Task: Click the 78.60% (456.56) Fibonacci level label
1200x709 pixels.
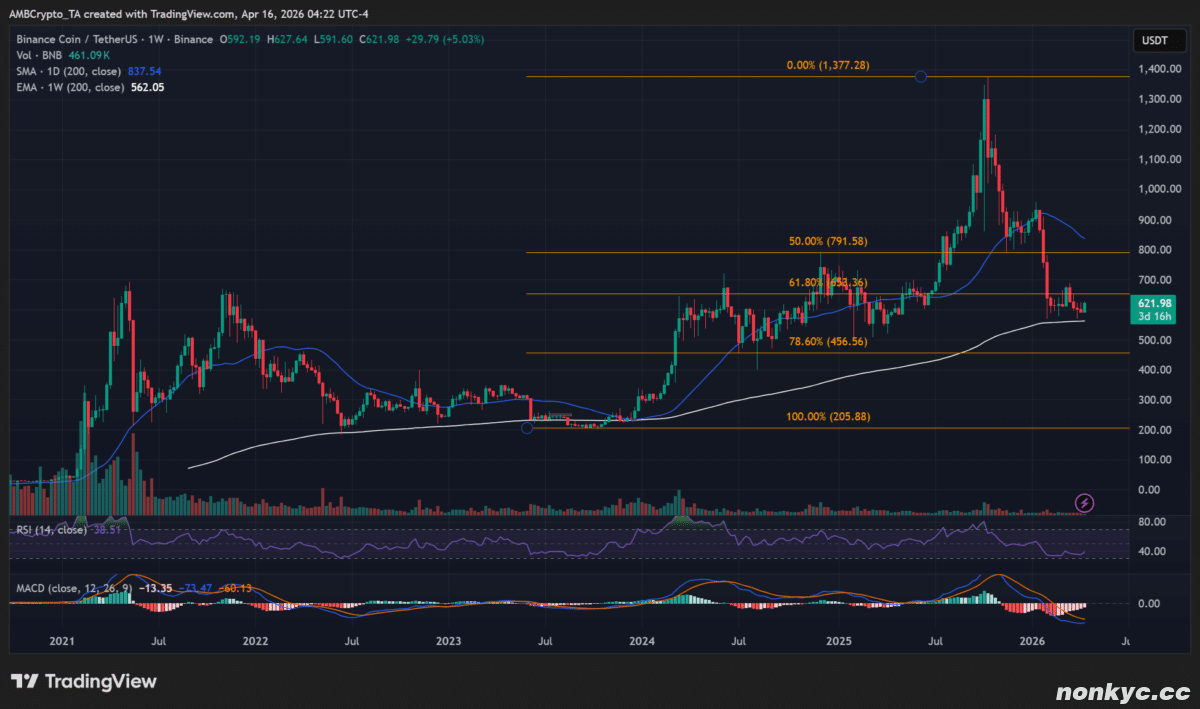Action: (826, 341)
